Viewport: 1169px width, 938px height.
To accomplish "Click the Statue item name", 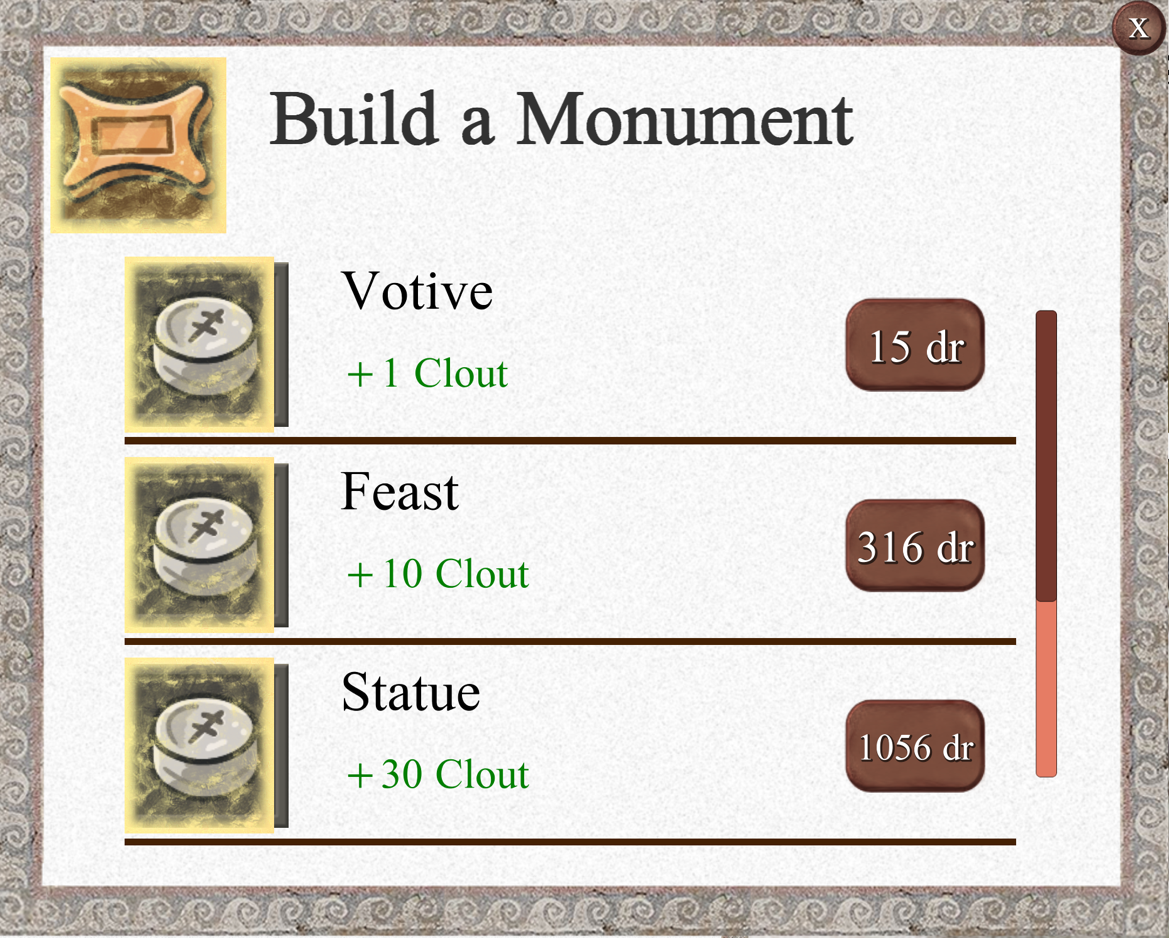I will (410, 692).
